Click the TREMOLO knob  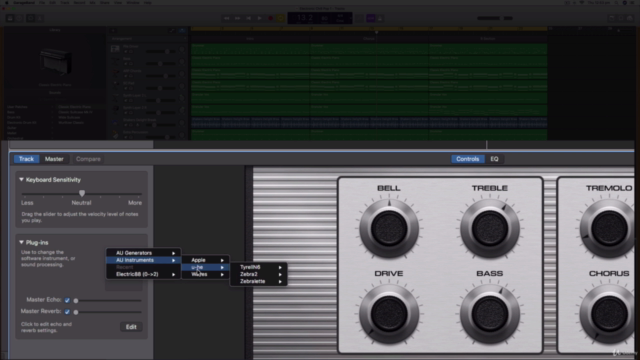click(x=608, y=228)
